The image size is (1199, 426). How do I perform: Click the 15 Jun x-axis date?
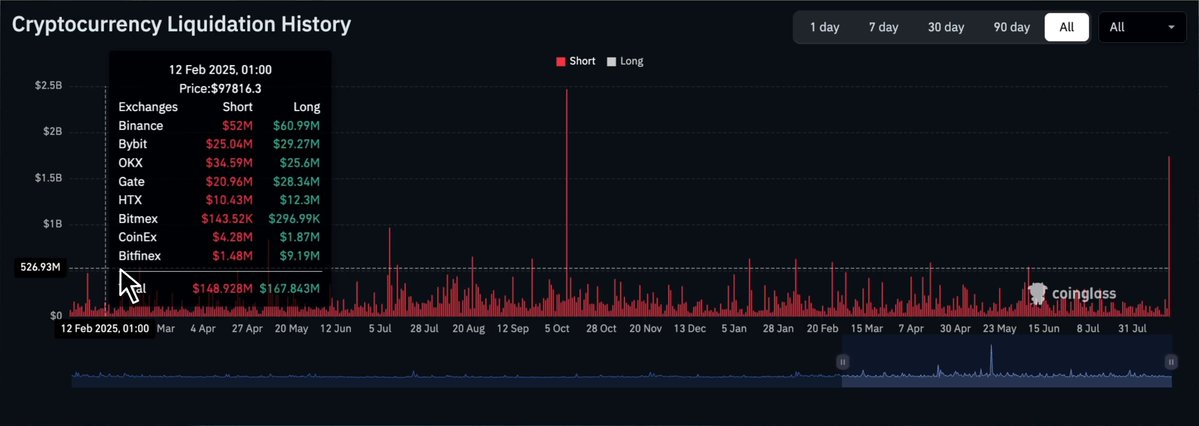[1044, 328]
